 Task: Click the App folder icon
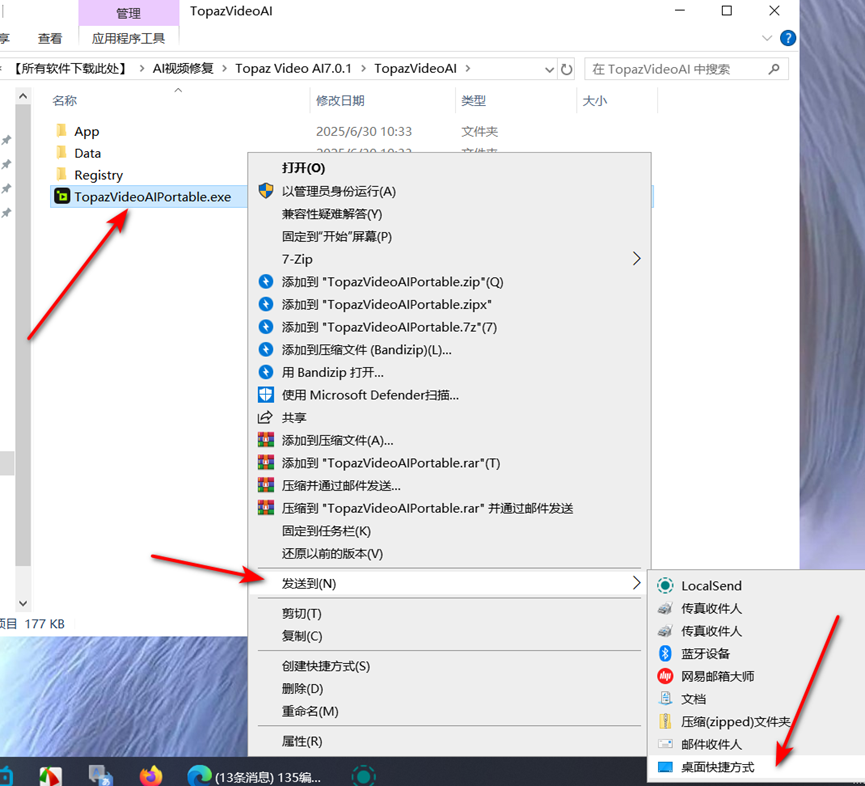pyautogui.click(x=62, y=131)
